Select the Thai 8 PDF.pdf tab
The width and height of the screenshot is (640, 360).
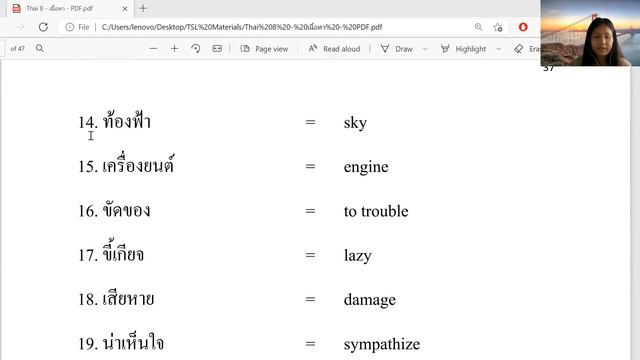point(69,8)
